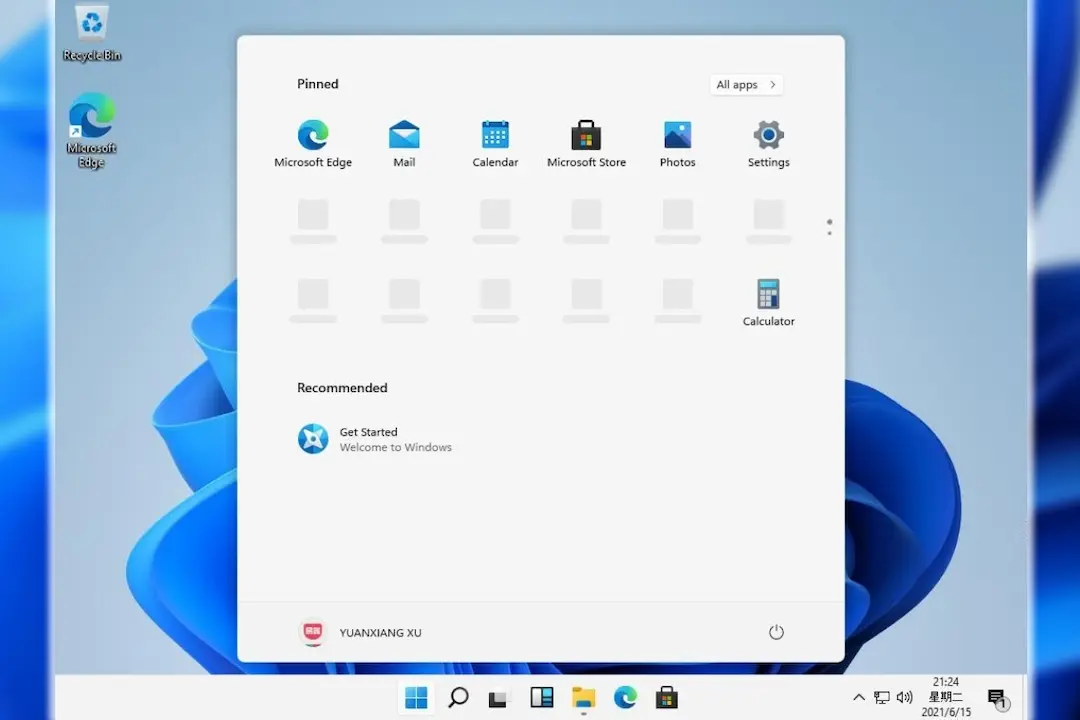The width and height of the screenshot is (1080, 720).
Task: Open Microsoft Store in pinned section
Action: point(586,143)
